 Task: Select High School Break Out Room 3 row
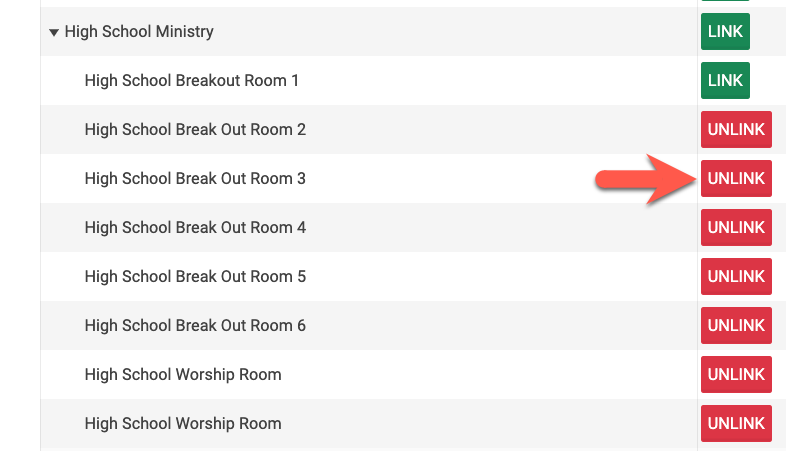(195, 178)
